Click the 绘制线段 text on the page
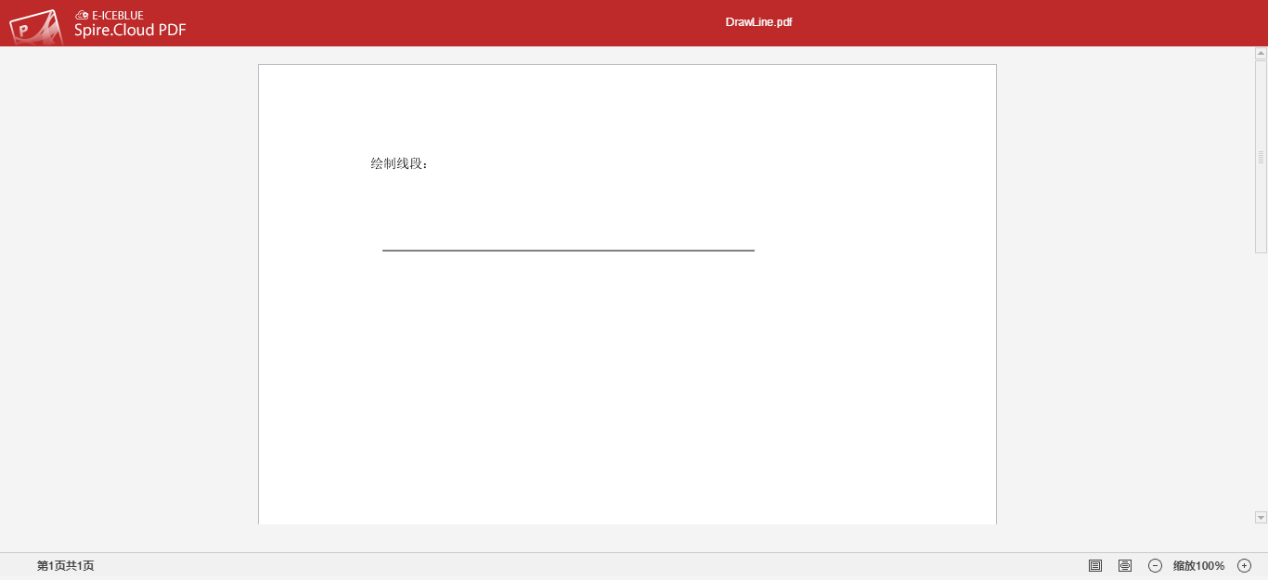This screenshot has width=1268, height=580. point(397,161)
